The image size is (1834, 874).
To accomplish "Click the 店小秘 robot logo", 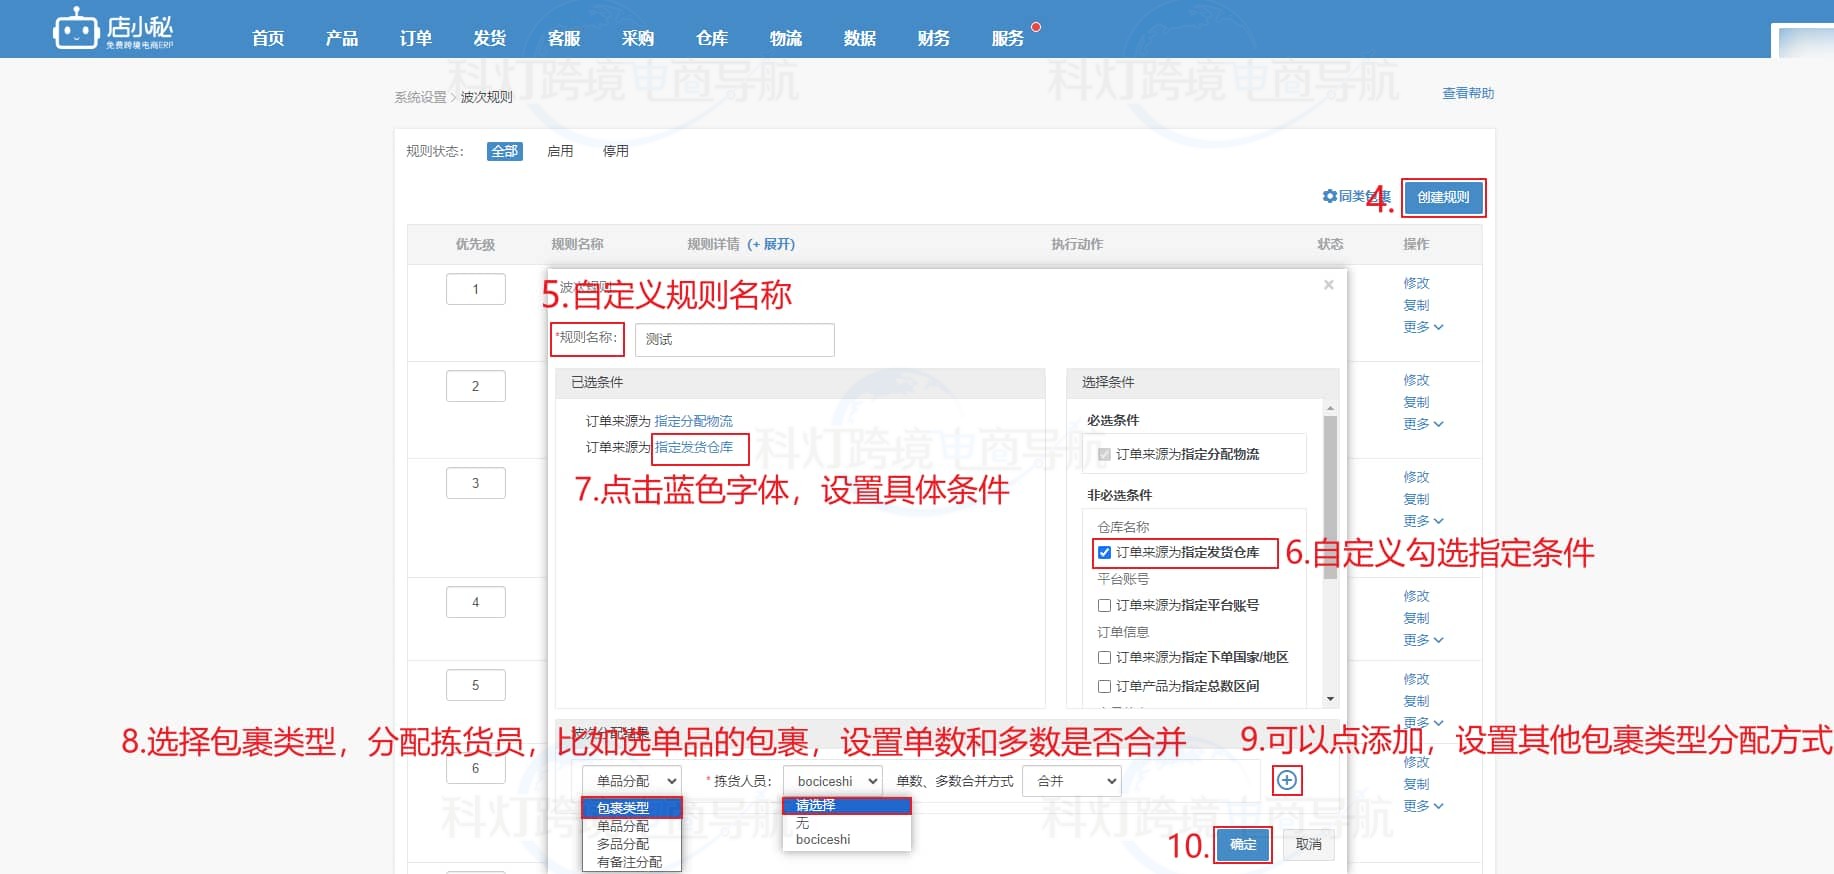I will coord(76,30).
